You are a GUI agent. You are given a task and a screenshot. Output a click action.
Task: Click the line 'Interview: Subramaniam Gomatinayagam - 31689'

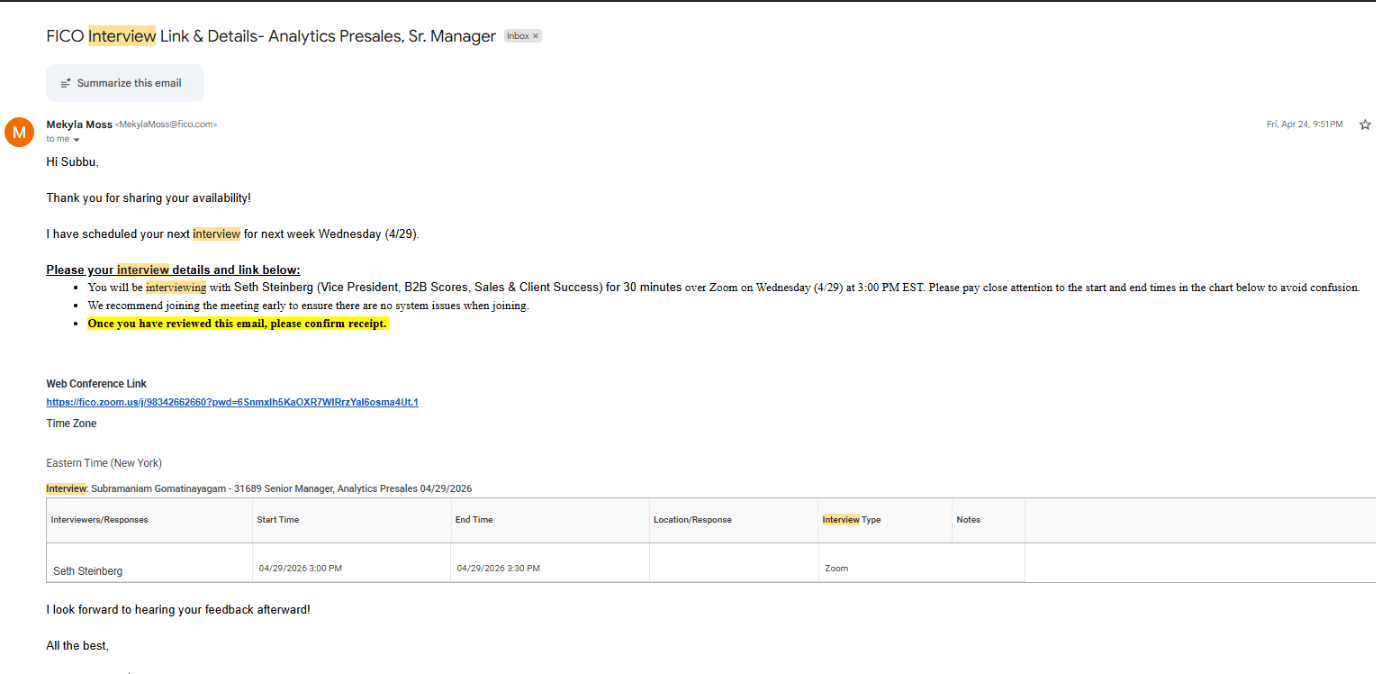click(x=259, y=489)
